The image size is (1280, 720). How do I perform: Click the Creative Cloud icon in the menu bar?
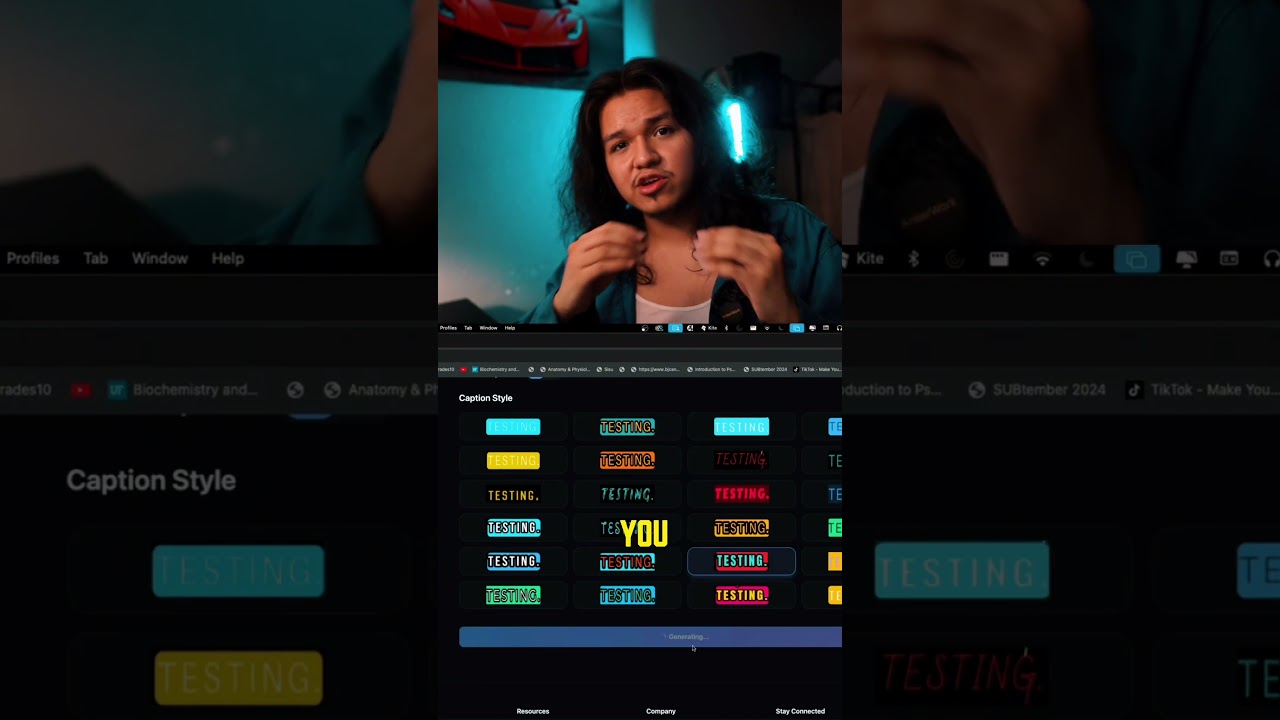(659, 328)
